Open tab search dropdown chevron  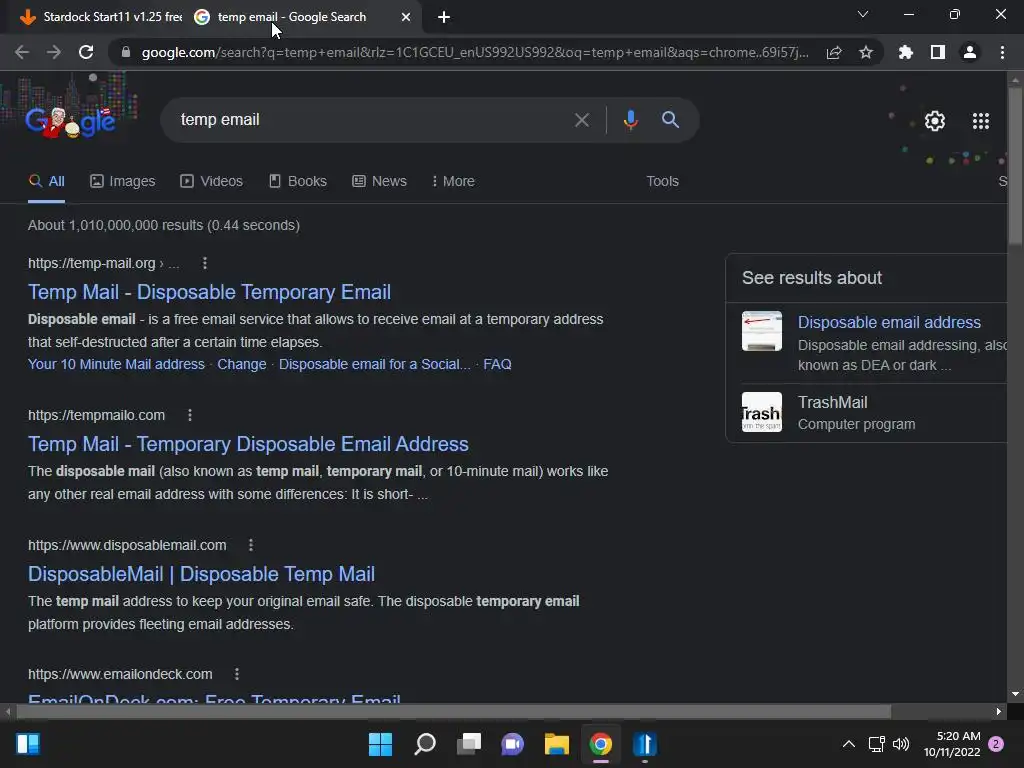tap(863, 14)
